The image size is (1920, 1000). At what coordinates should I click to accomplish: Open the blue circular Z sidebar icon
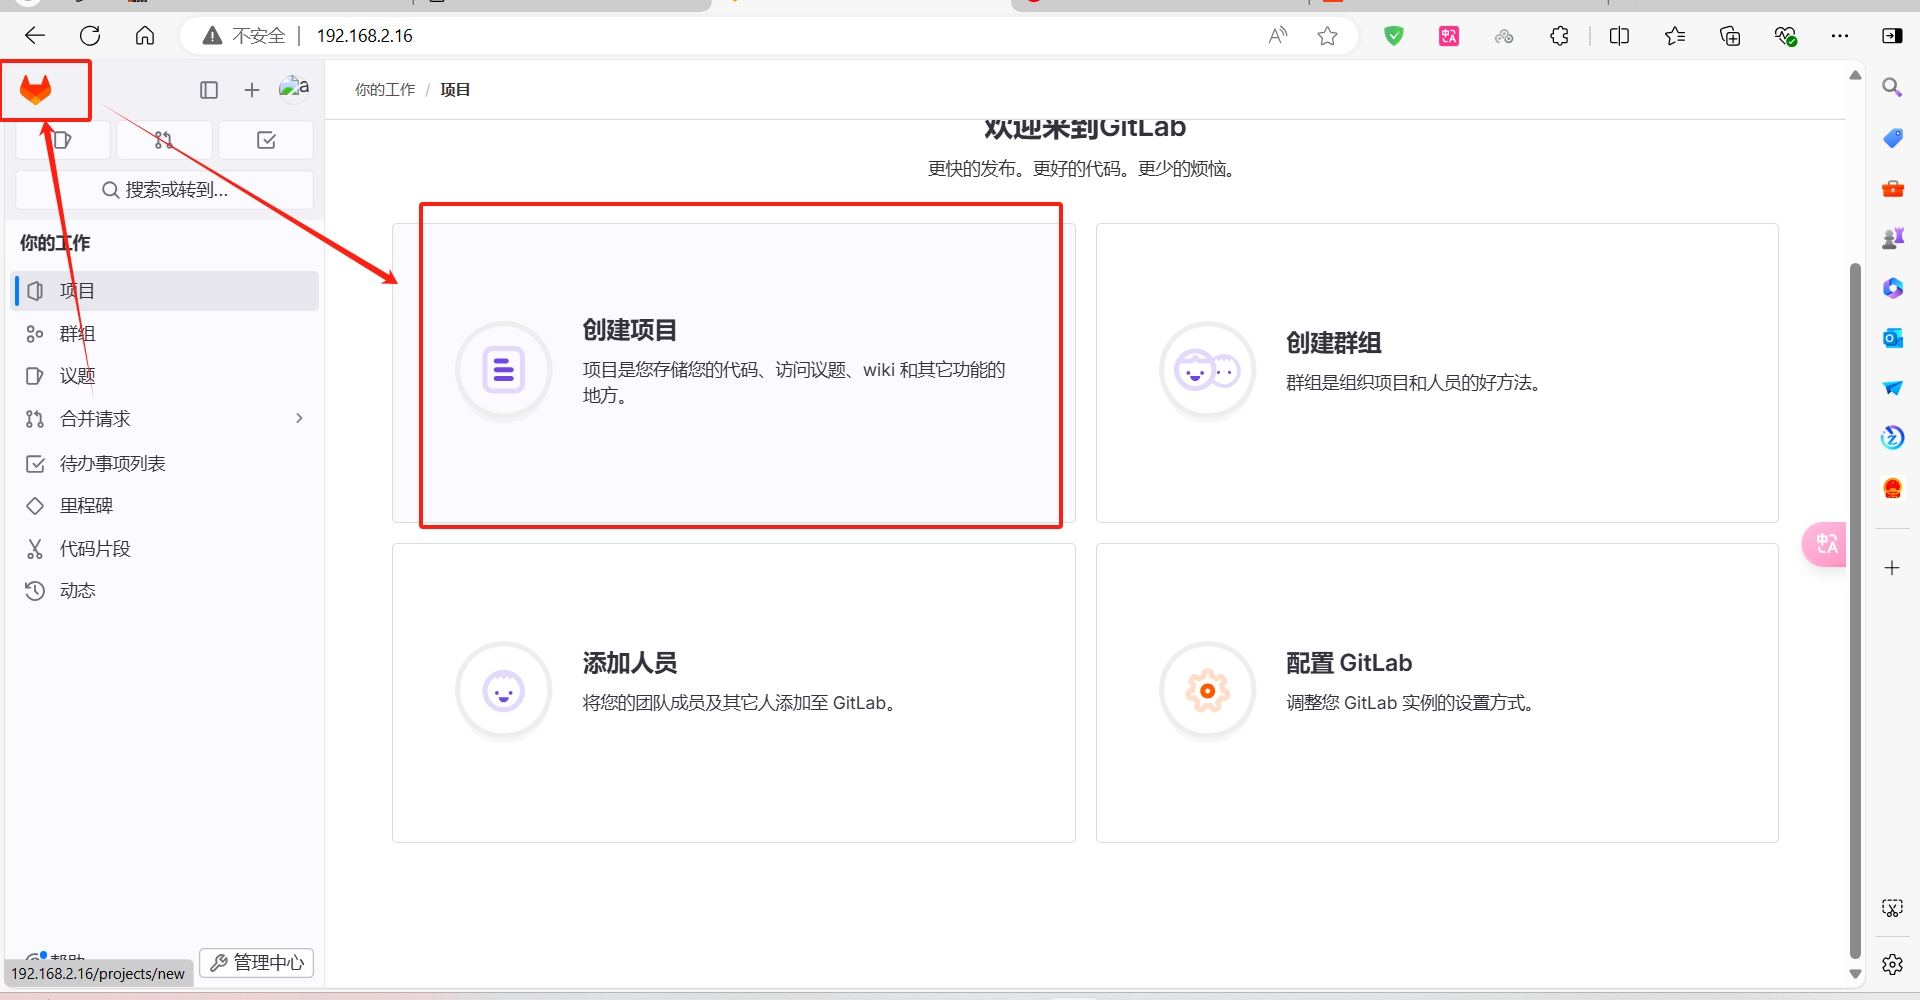[x=1892, y=437]
